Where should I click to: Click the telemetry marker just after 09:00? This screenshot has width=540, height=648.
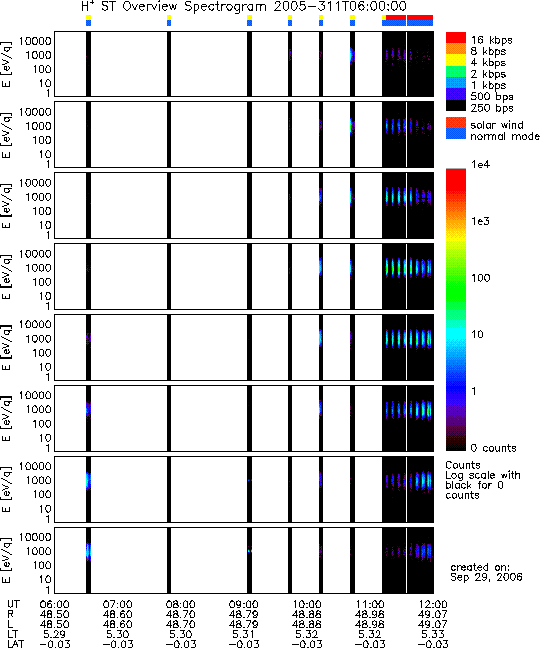pos(249,20)
